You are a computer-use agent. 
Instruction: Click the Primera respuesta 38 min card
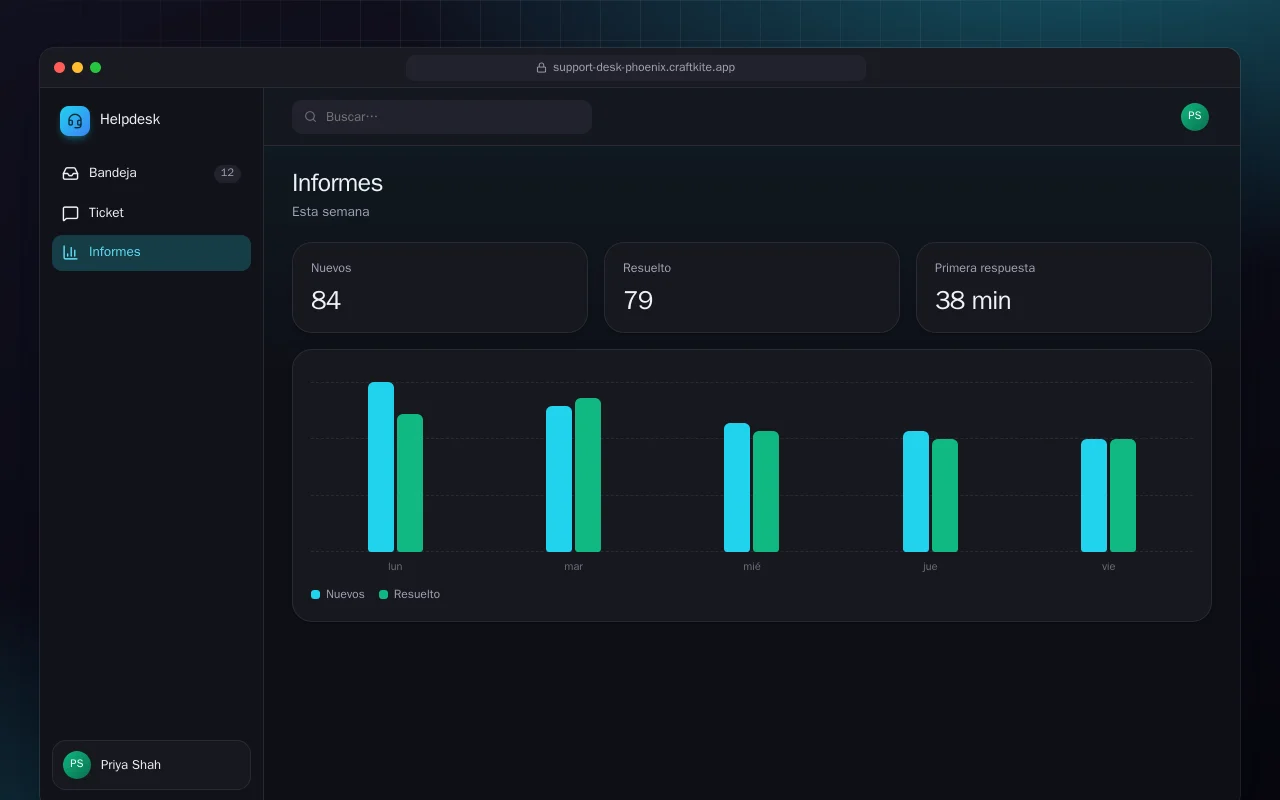(1064, 287)
